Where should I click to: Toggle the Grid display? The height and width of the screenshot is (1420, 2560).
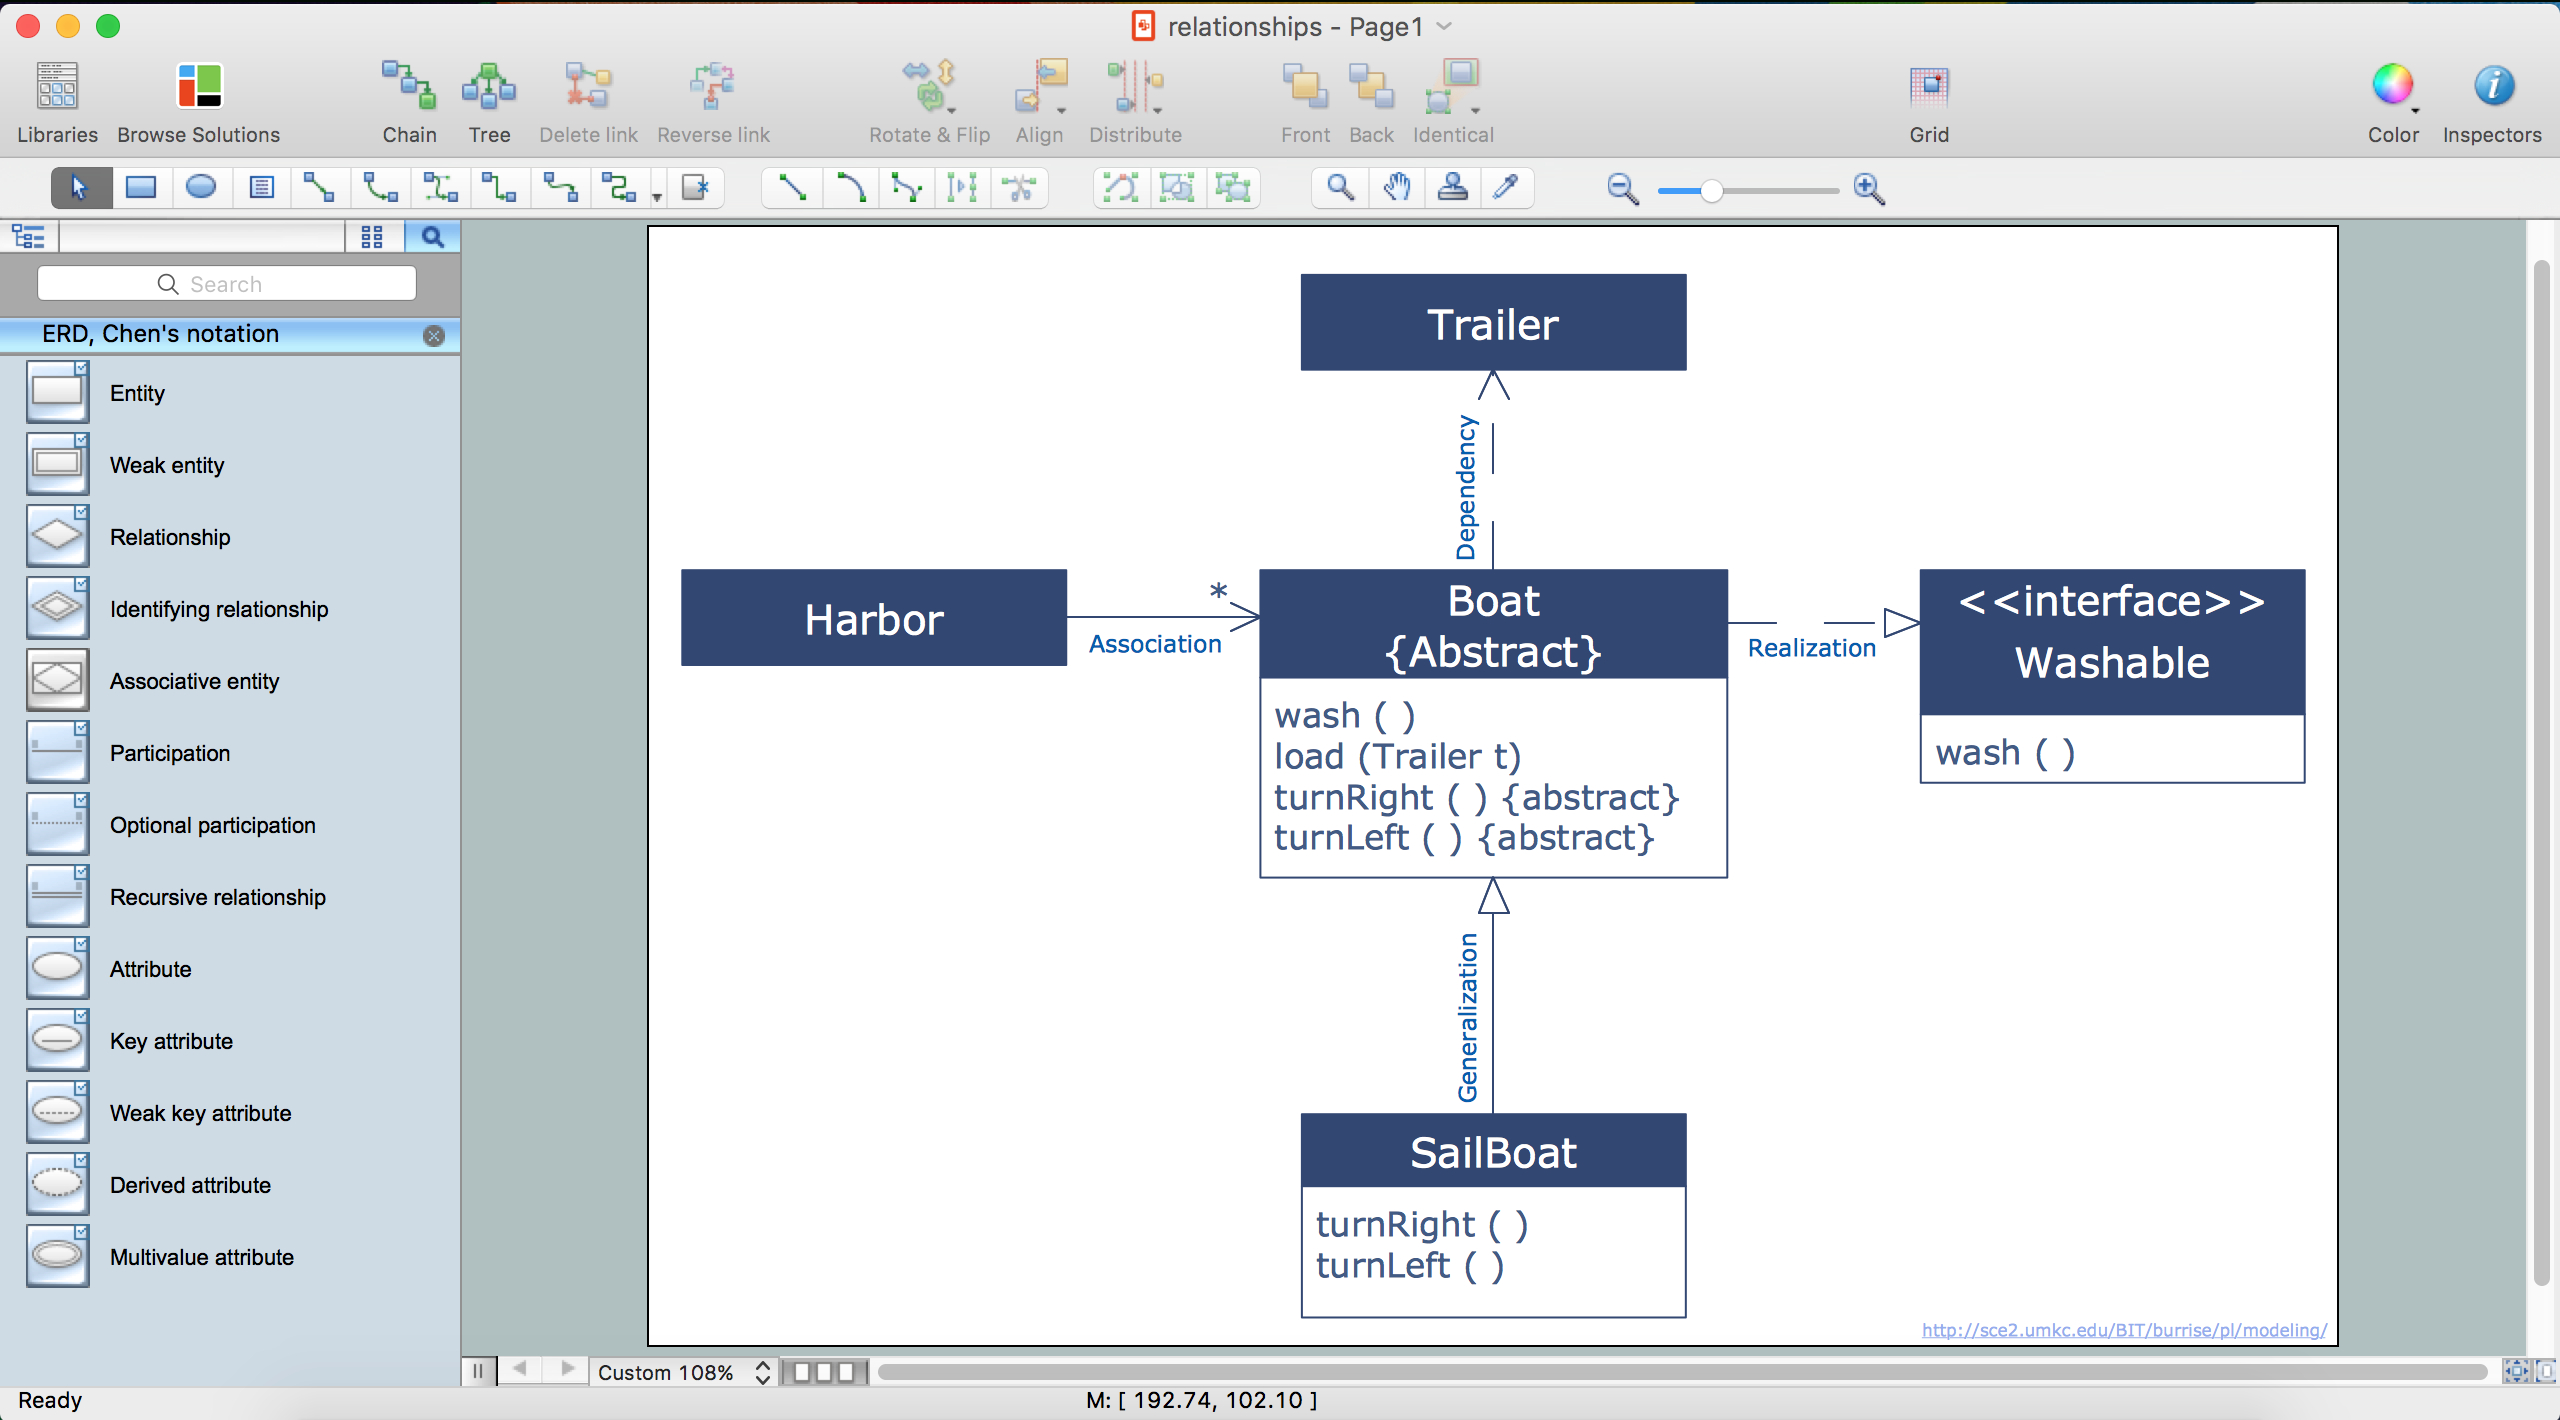1927,84
